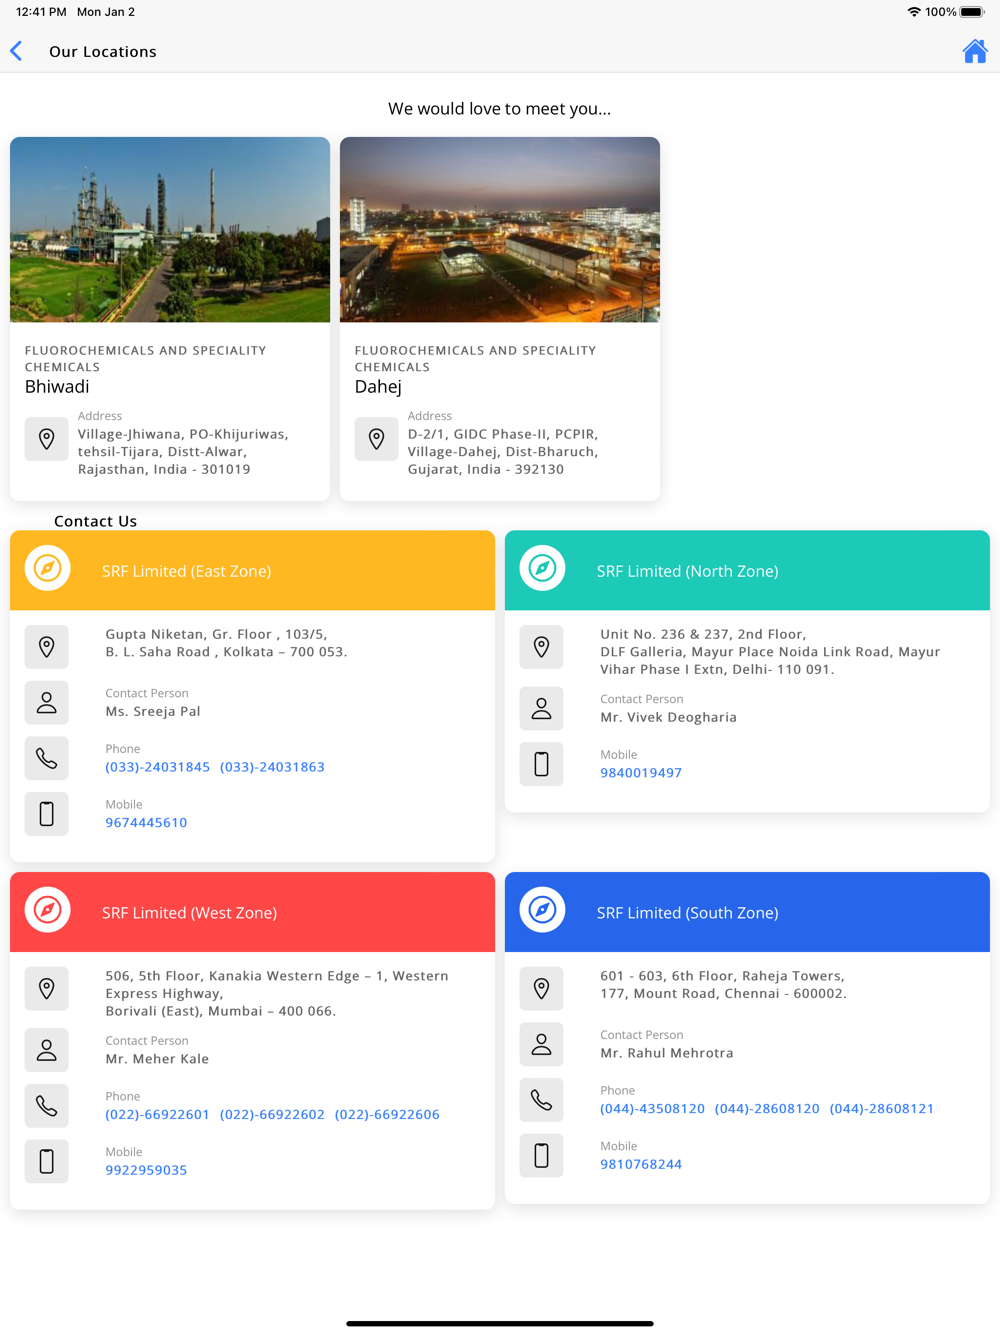Tap the East Zone Kolkata address pin icon
The image size is (1000, 1334).
coord(47,647)
